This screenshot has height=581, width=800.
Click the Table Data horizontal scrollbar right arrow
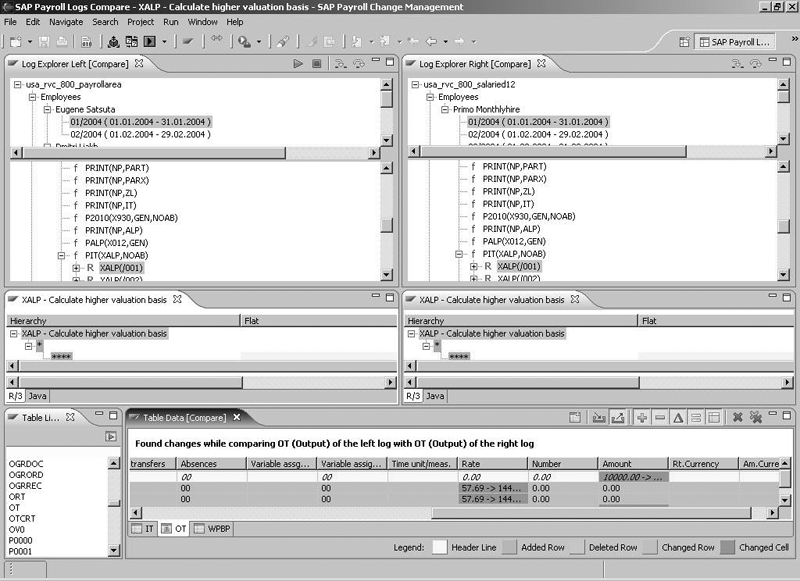tap(772, 511)
